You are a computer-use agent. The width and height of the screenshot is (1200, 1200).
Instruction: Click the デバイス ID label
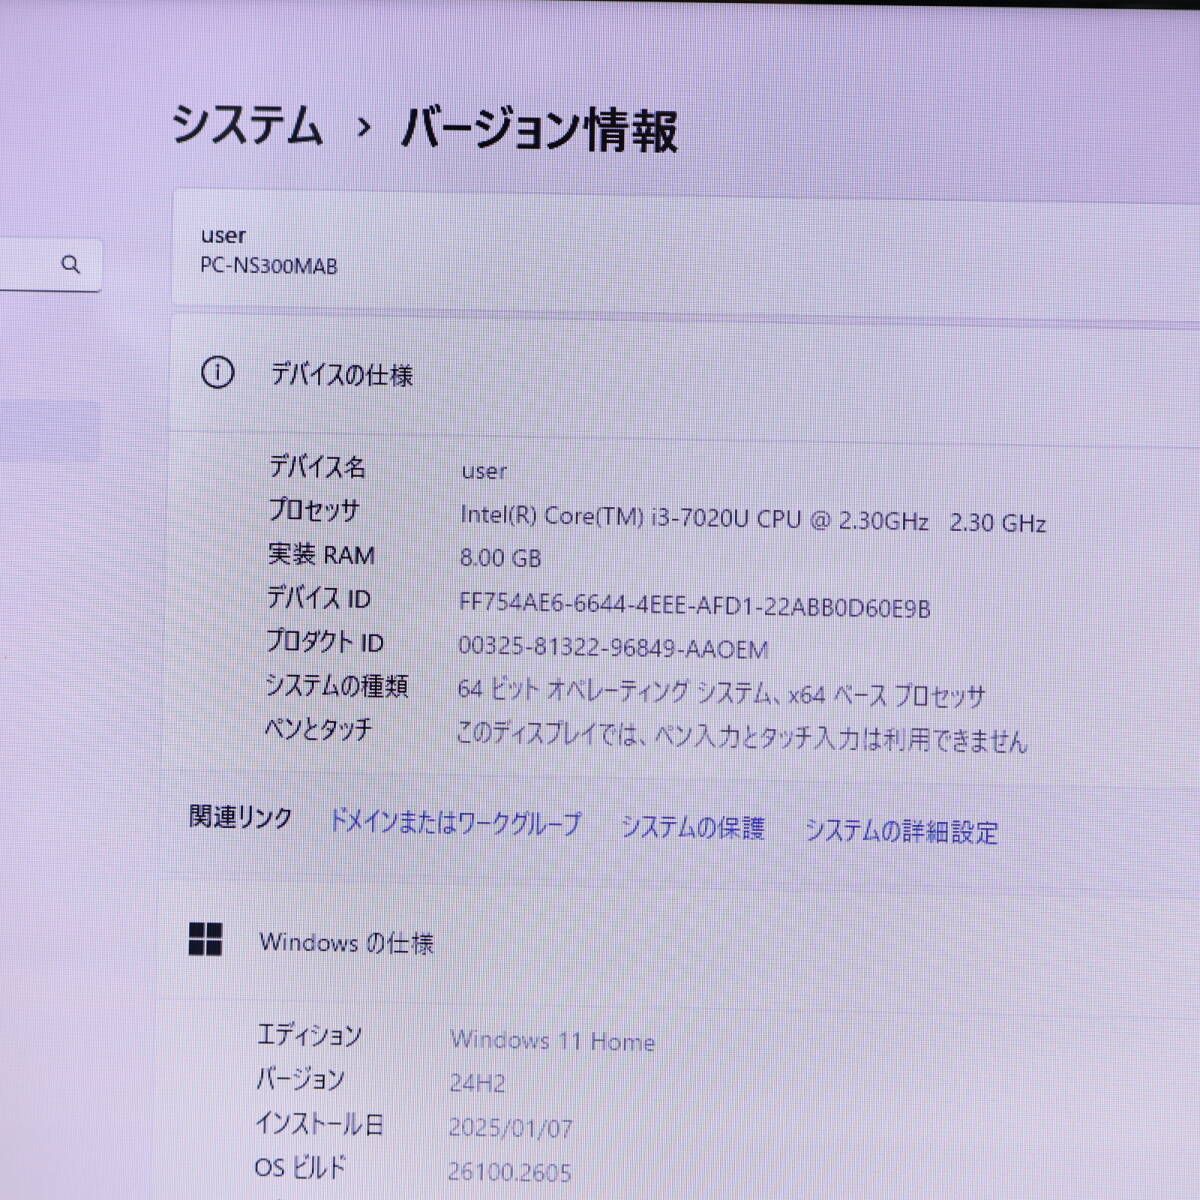click(x=318, y=598)
